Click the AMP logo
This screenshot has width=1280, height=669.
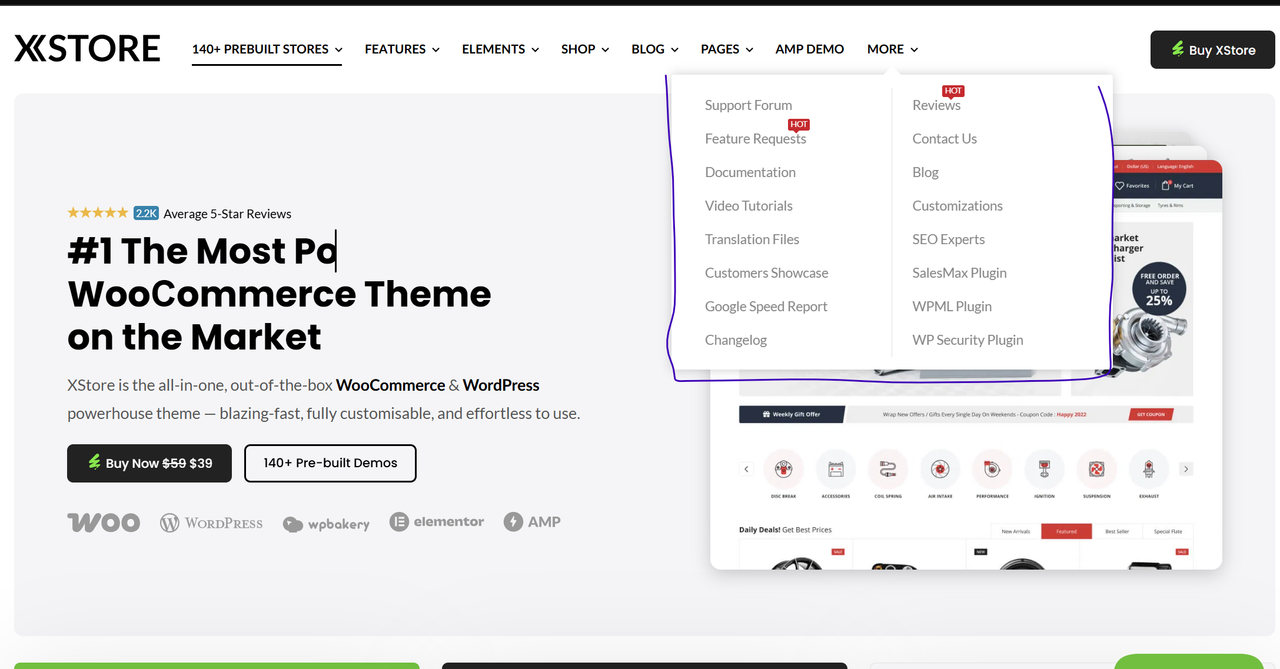532,521
